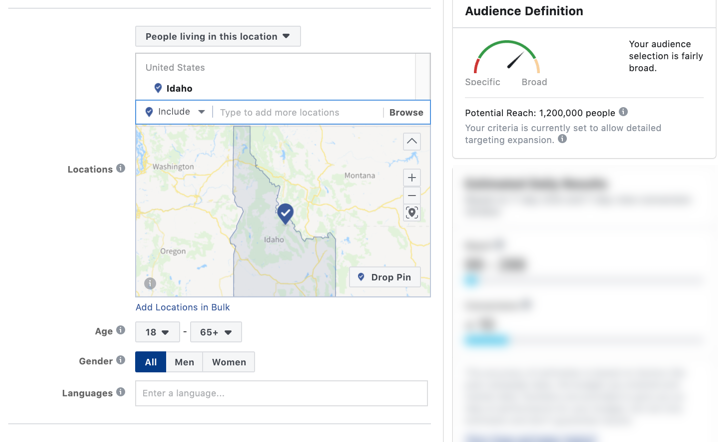Open Add Locations in Bulk link

[183, 307]
